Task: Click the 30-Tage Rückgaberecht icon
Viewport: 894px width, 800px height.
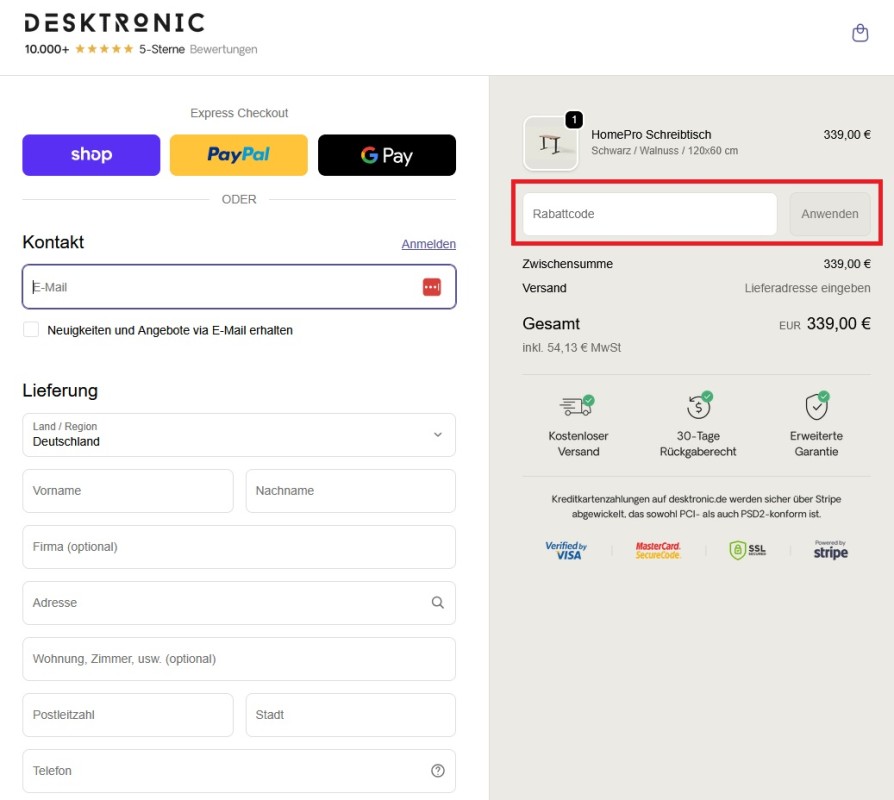Action: [698, 405]
